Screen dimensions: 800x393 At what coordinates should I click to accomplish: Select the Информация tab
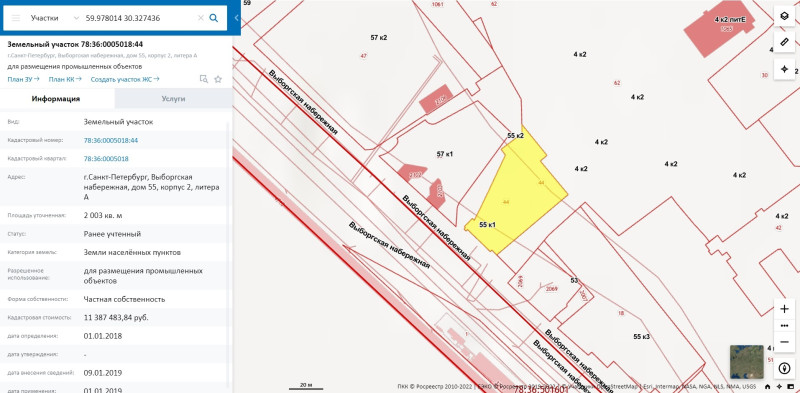[x=56, y=99]
